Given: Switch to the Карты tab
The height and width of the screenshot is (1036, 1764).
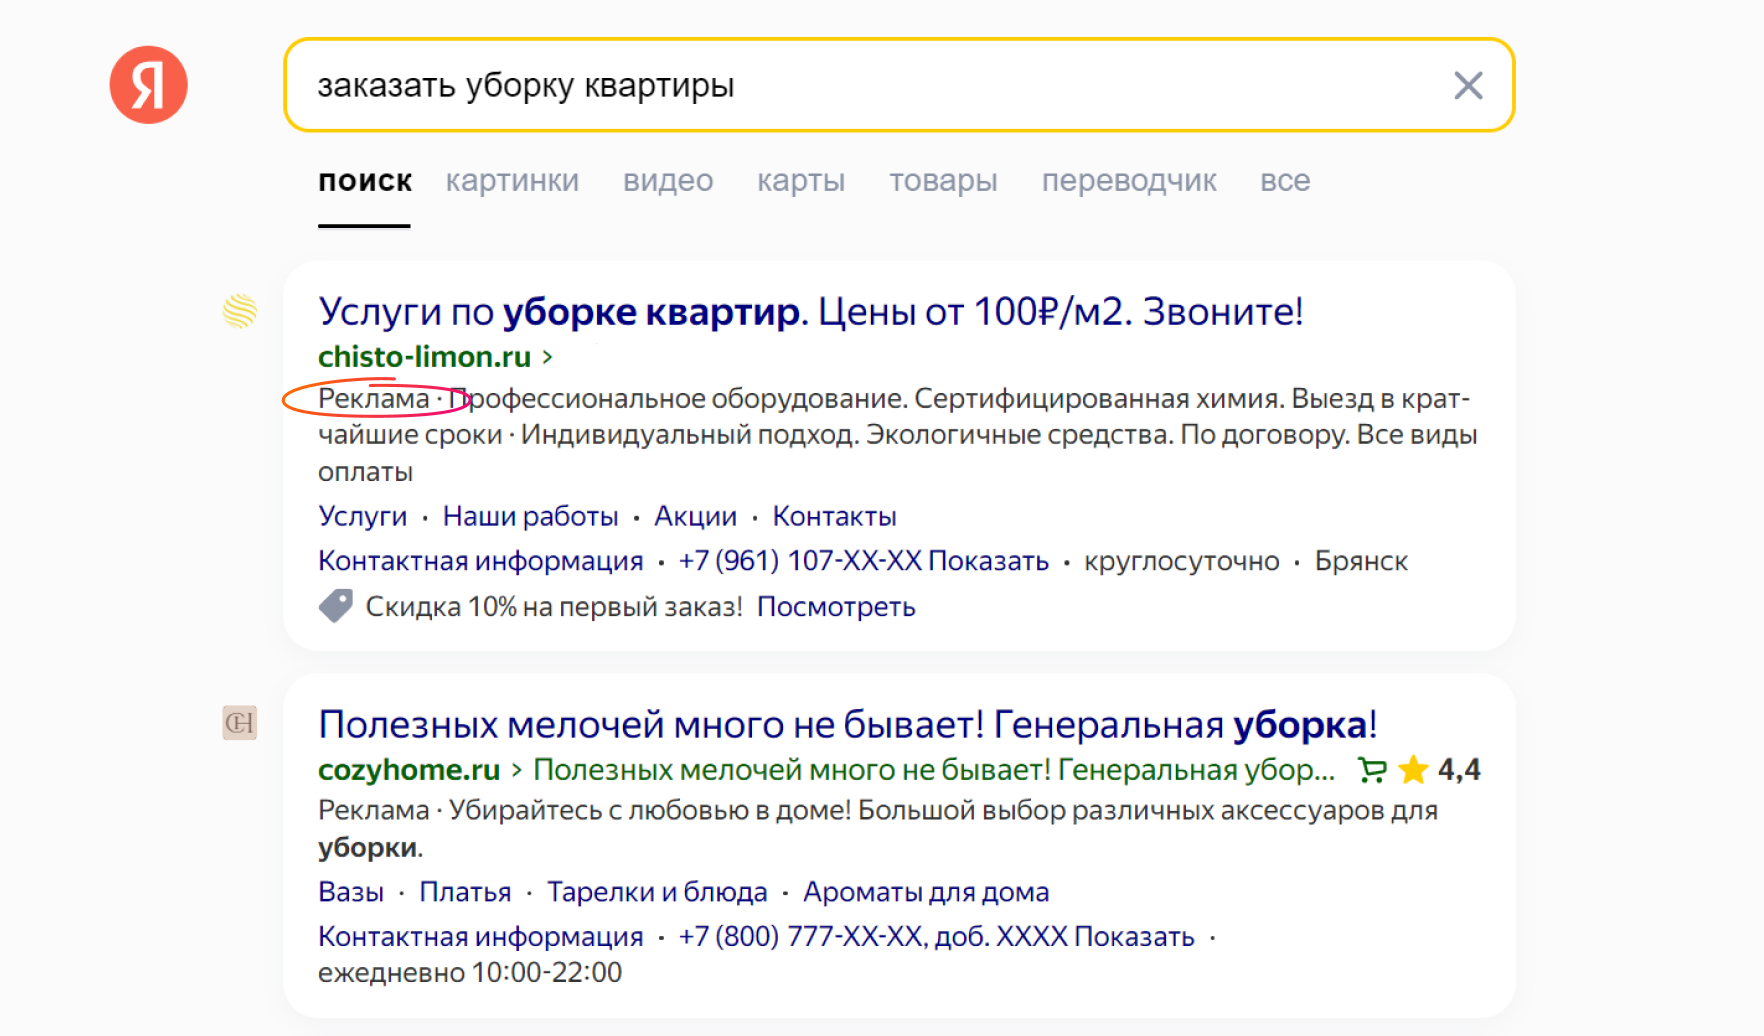Looking at the screenshot, I should pyautogui.click(x=800, y=181).
